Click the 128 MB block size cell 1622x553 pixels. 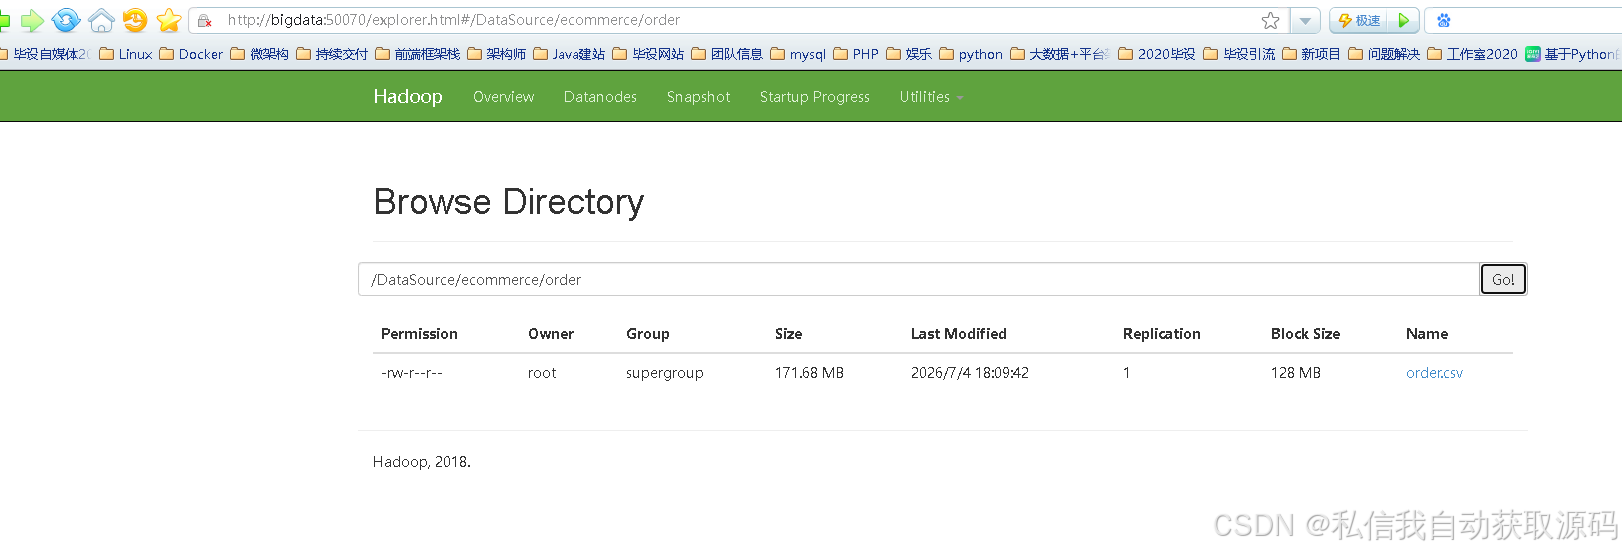click(x=1296, y=373)
